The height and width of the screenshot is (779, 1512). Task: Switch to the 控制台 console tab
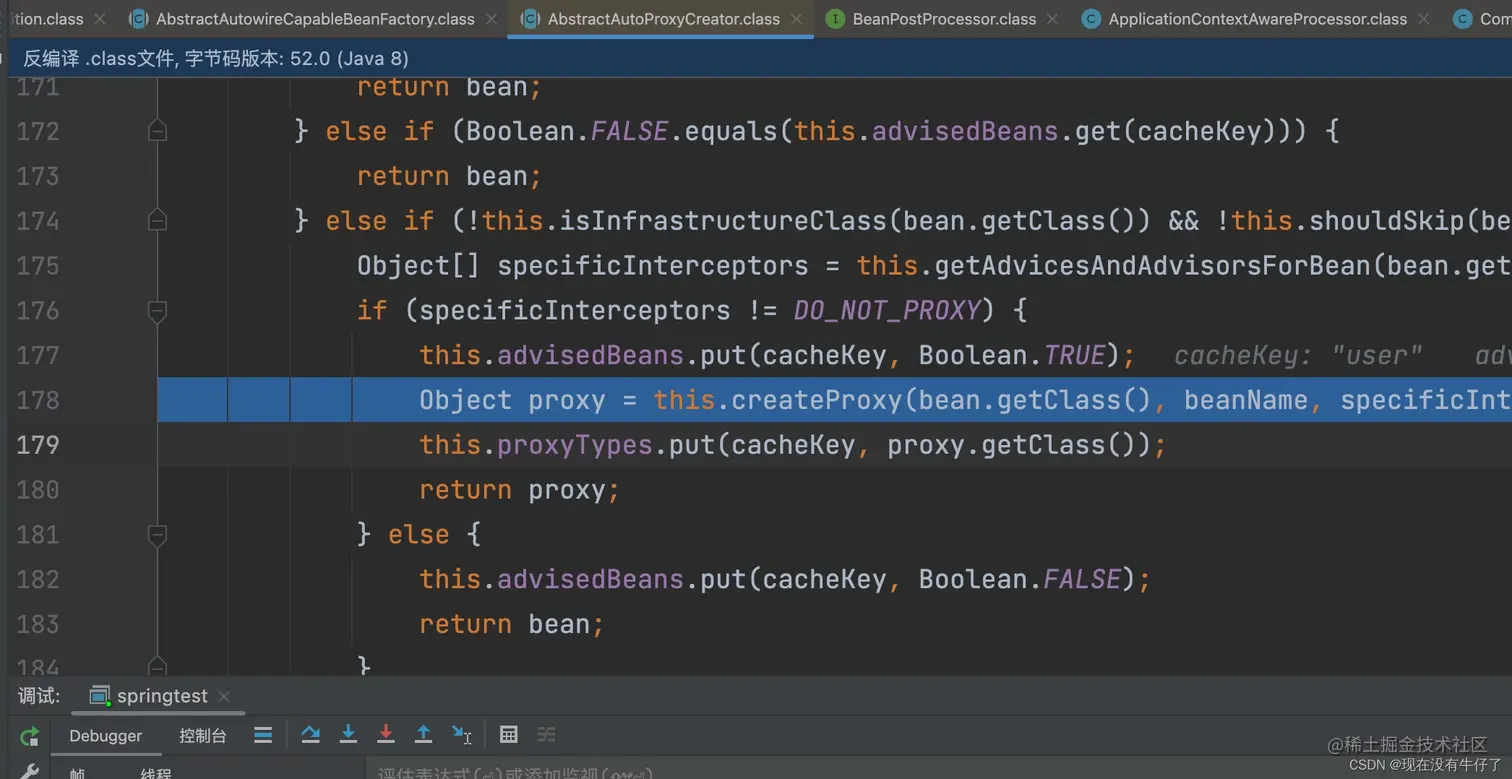click(x=203, y=736)
